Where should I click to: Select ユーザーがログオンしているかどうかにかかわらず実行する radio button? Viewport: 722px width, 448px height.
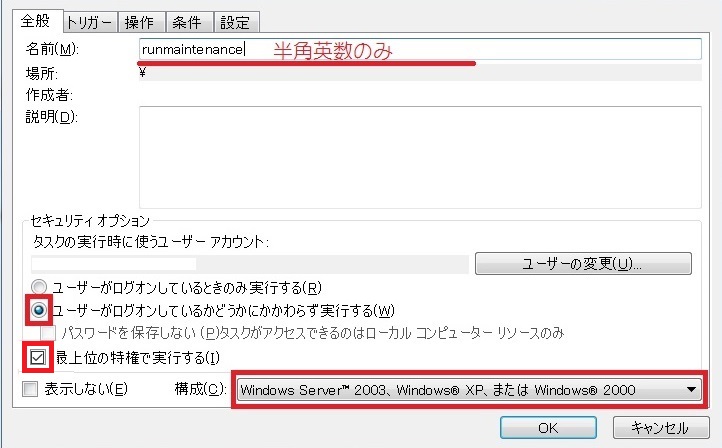coord(39,310)
